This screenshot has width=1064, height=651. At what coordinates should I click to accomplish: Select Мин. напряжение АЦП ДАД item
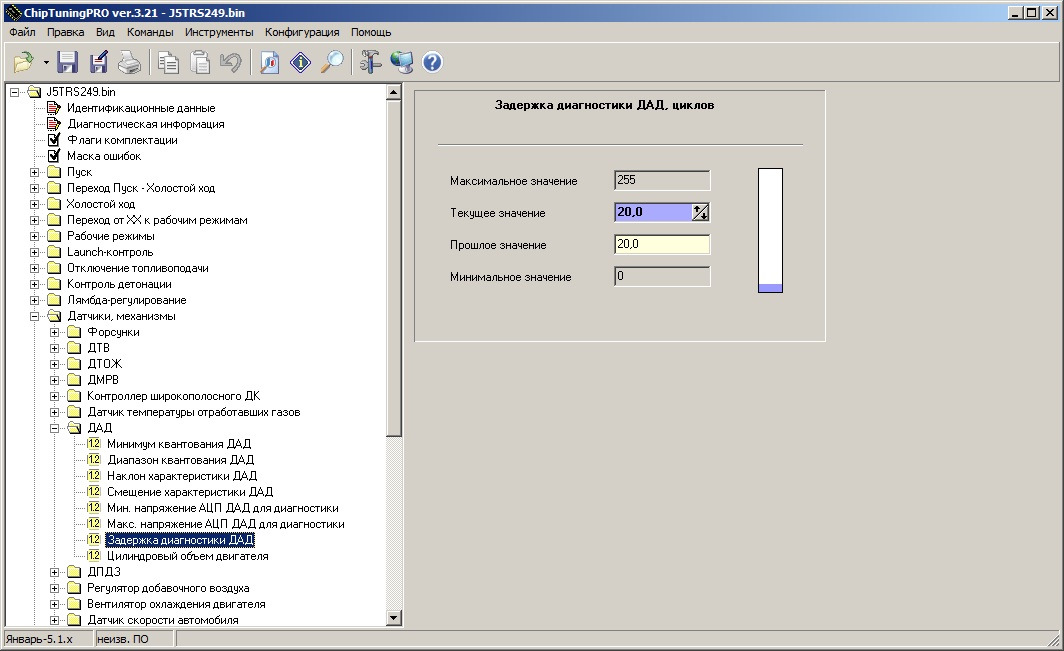click(223, 508)
